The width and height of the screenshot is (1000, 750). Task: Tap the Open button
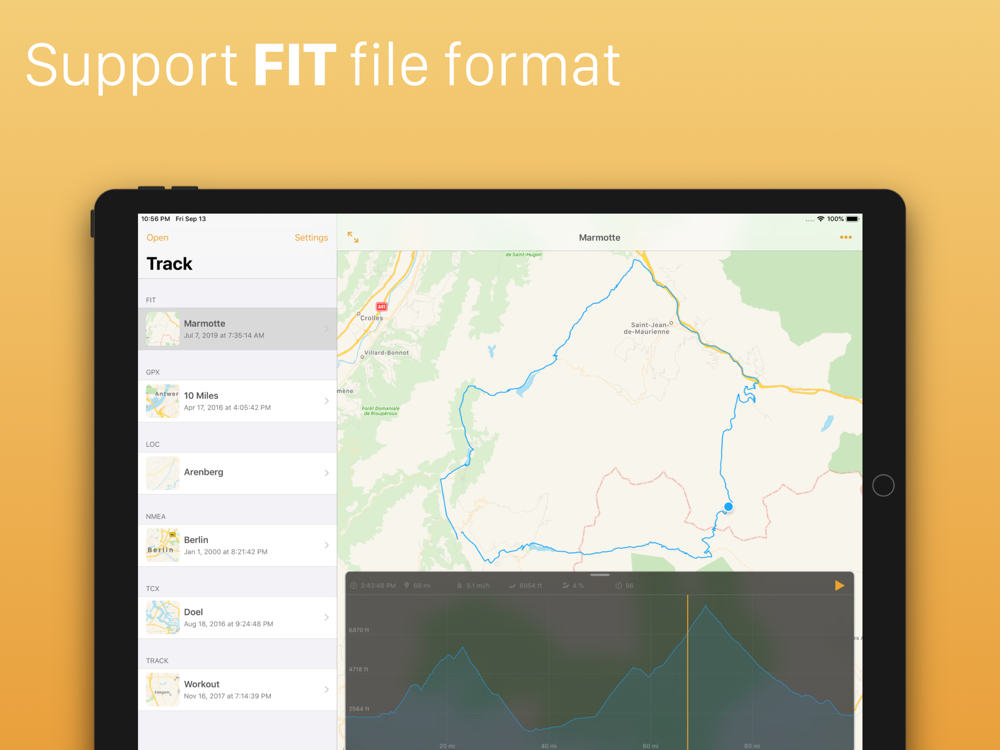point(158,237)
